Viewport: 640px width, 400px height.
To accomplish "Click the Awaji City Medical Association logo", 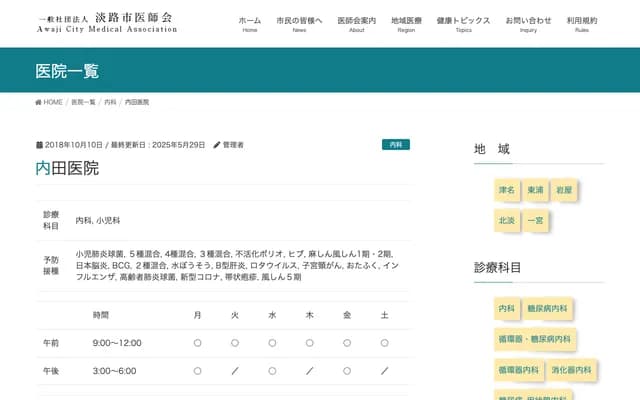I will (x=105, y=23).
